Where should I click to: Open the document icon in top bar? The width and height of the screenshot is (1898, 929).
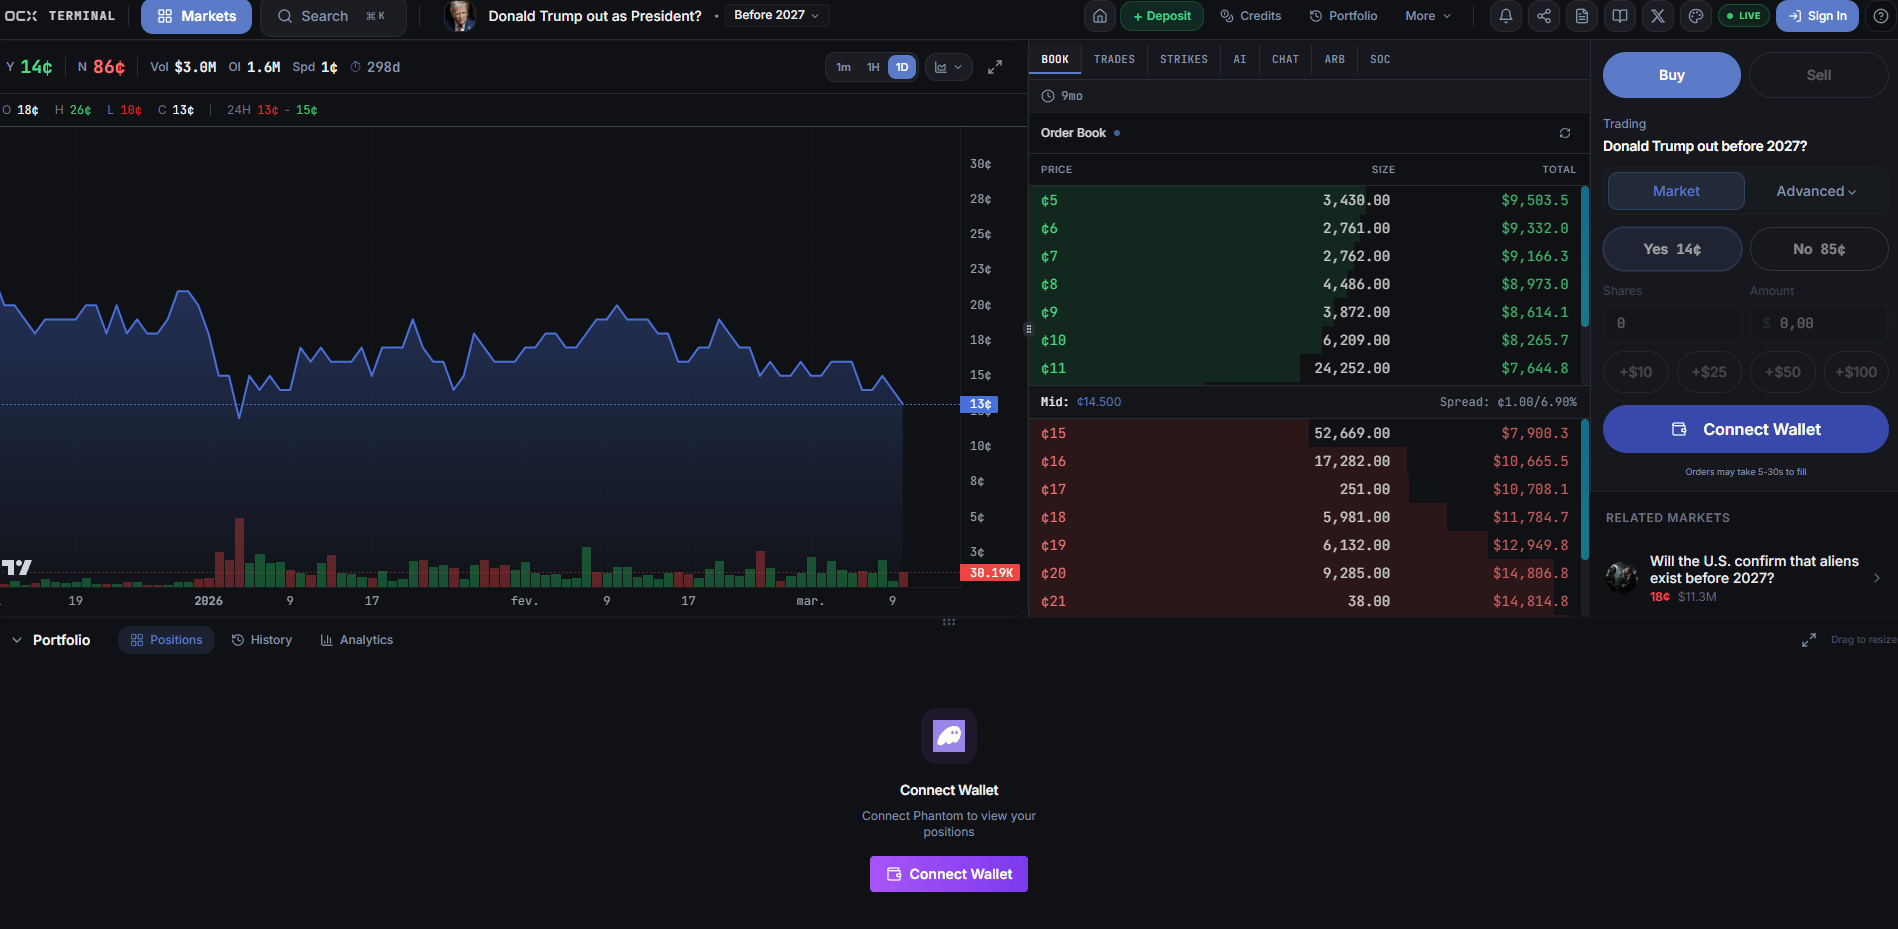(1582, 16)
